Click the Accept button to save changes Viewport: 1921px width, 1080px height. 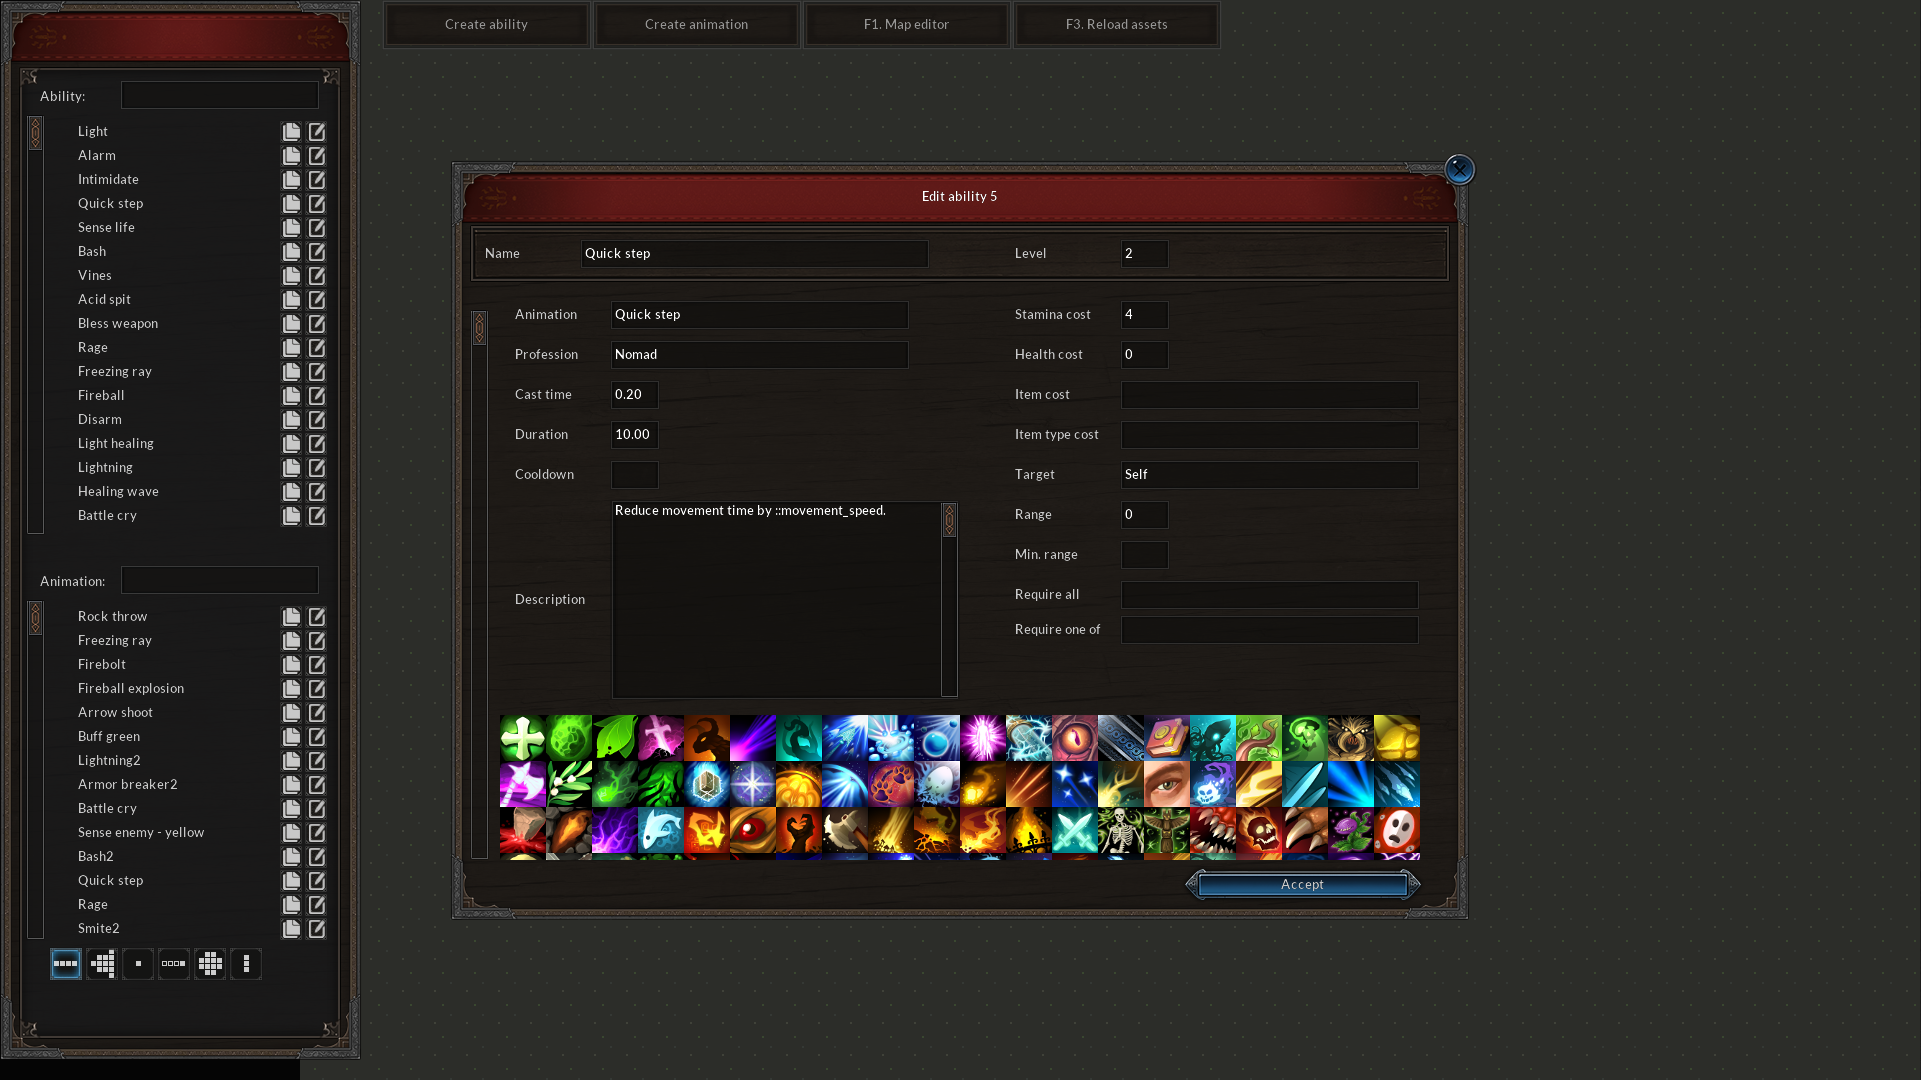[1300, 884]
